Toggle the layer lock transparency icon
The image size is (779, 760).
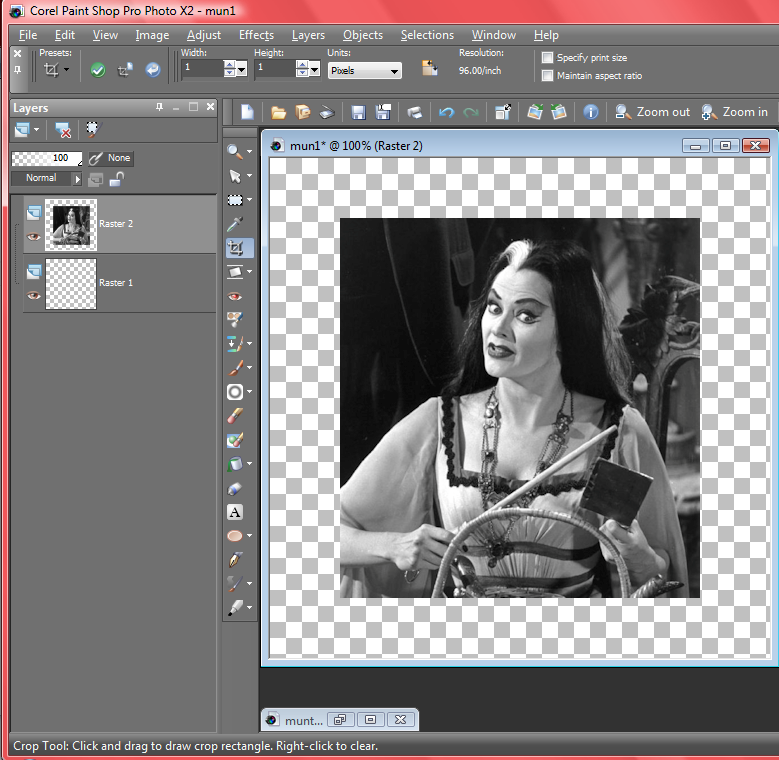[x=117, y=179]
